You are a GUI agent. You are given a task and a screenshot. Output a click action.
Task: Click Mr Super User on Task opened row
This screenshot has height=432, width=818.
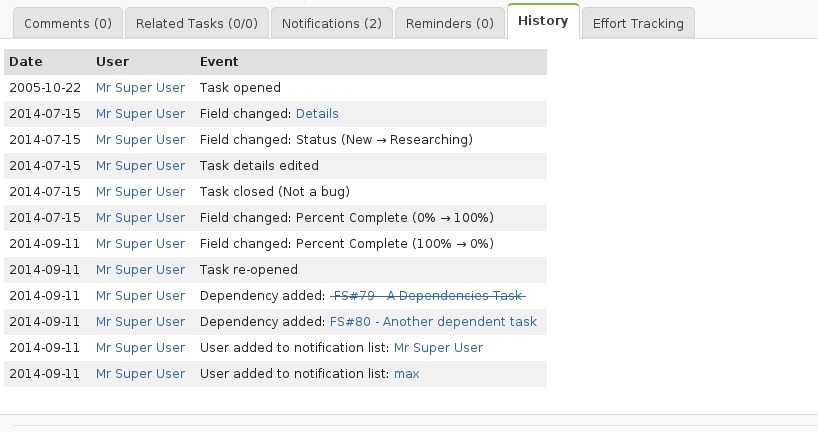click(140, 88)
